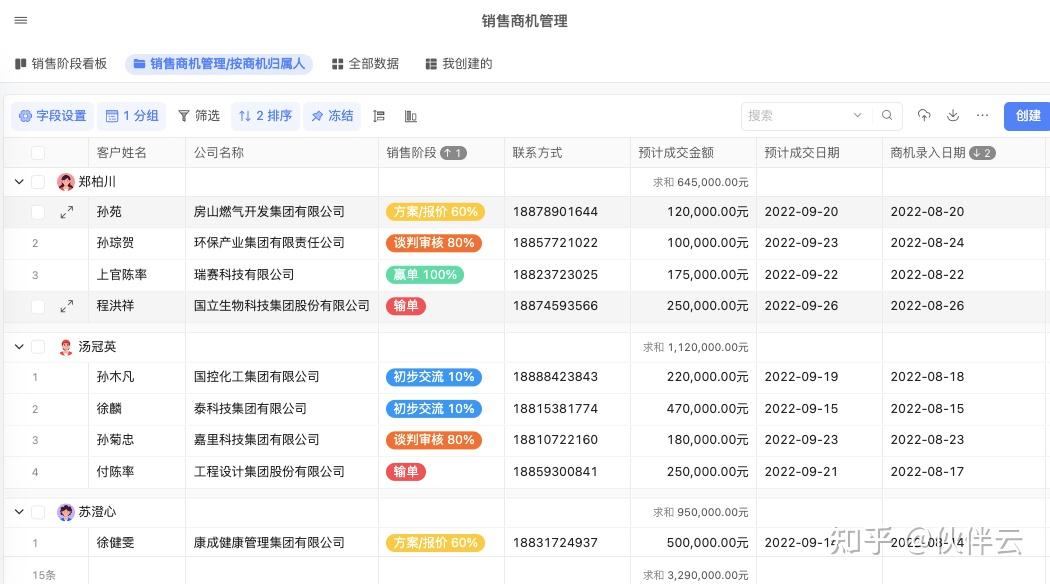Tick the select-all header checkbox
This screenshot has width=1050, height=584.
(x=38, y=153)
